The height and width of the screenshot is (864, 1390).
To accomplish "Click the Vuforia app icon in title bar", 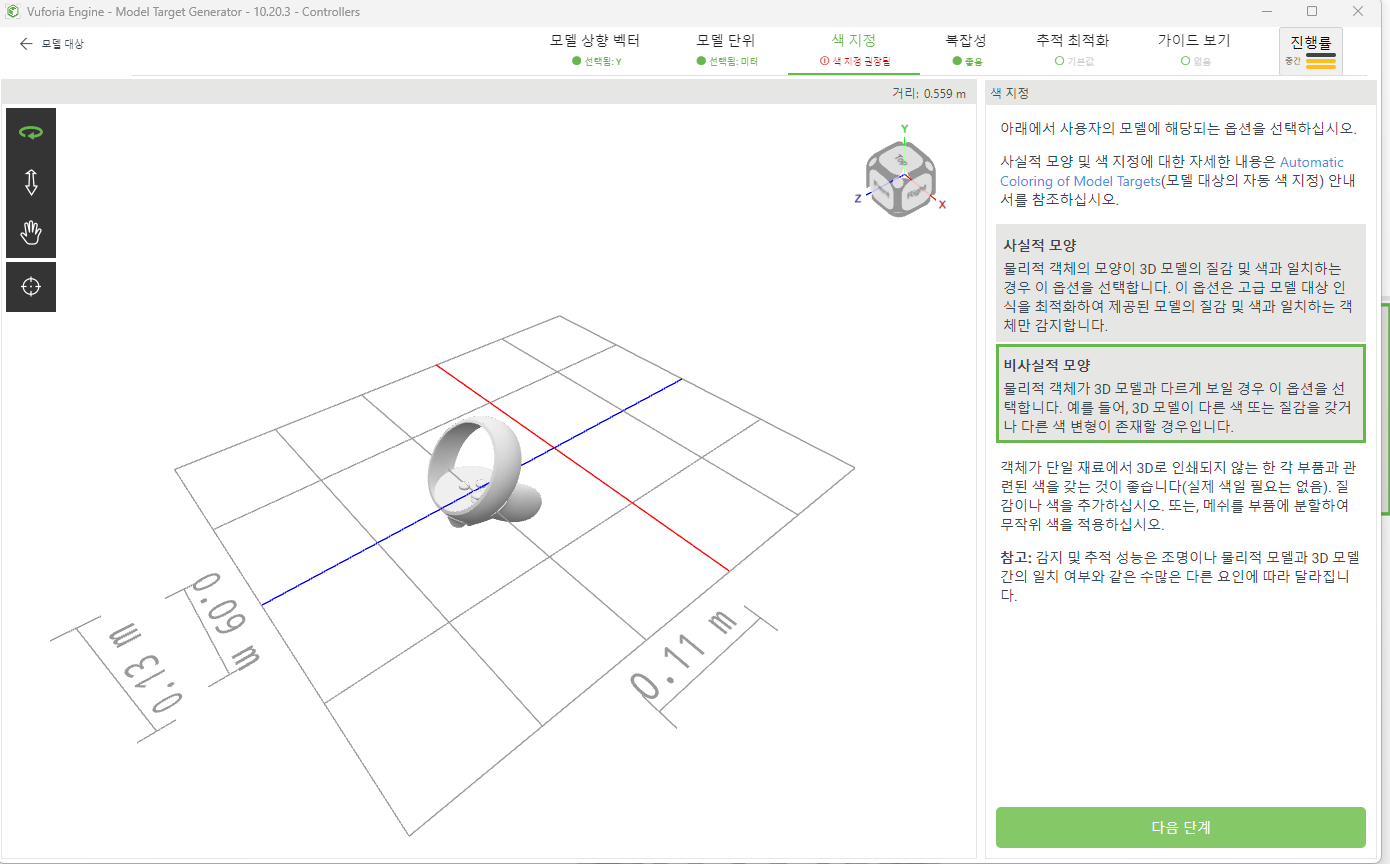I will [x=13, y=12].
